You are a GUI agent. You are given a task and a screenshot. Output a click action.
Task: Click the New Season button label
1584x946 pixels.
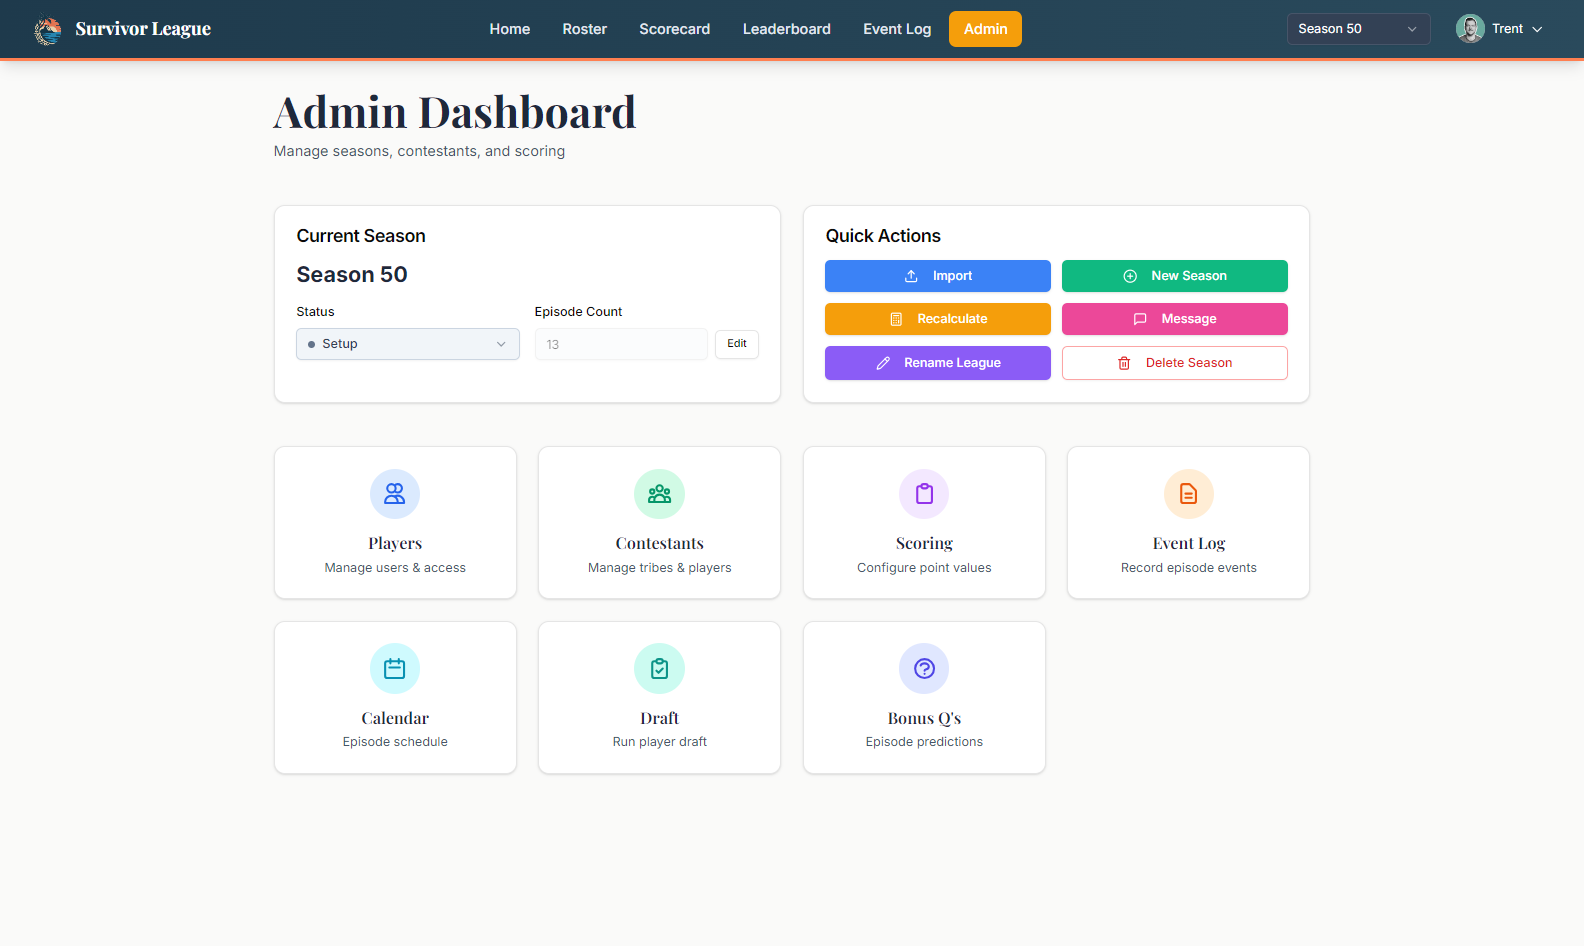1189,276
